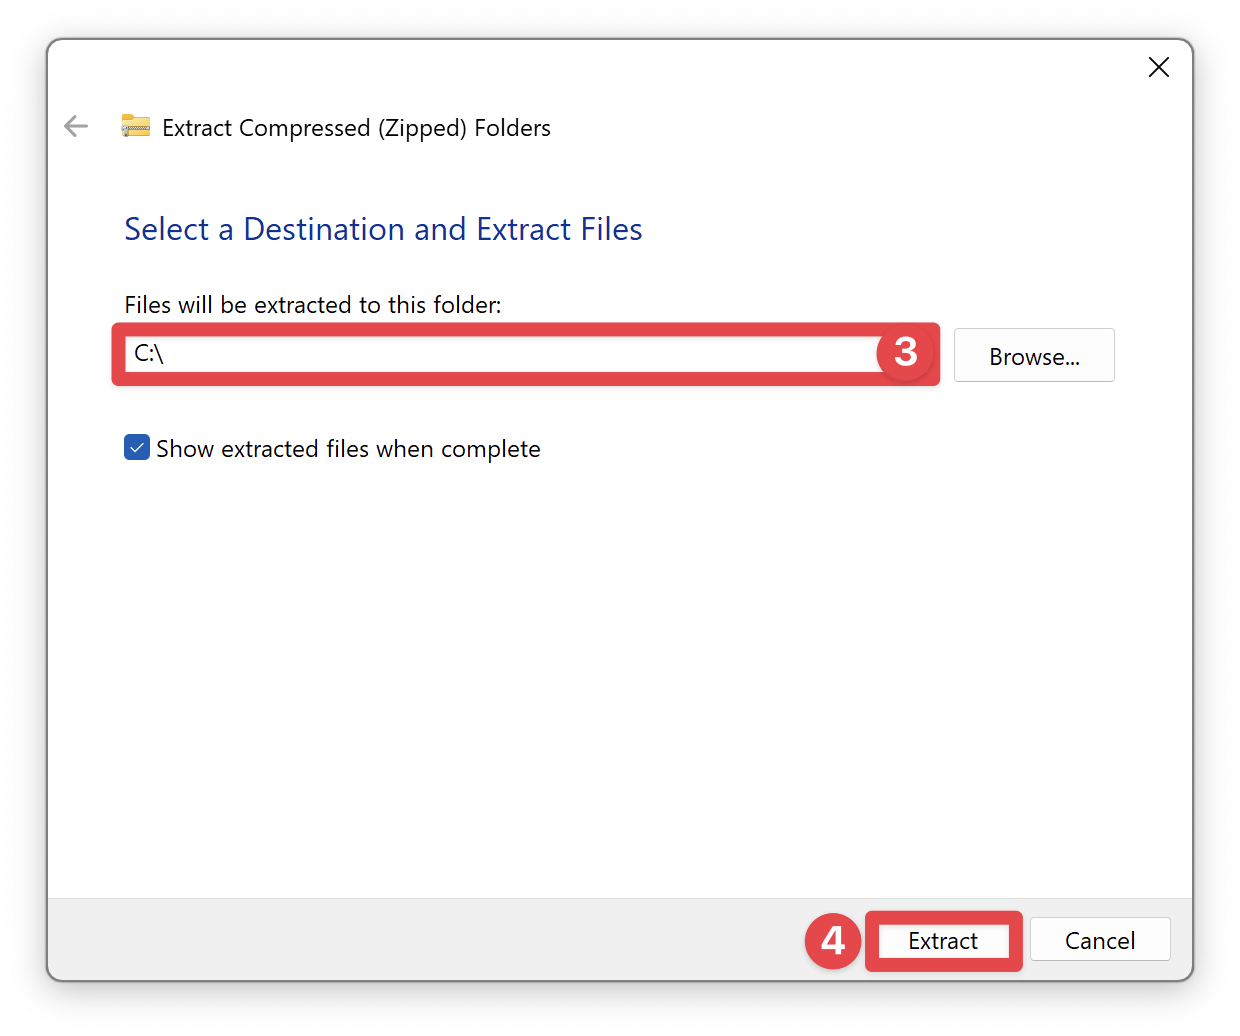Click the 'Files will be extracted to this folder' label

click(312, 305)
